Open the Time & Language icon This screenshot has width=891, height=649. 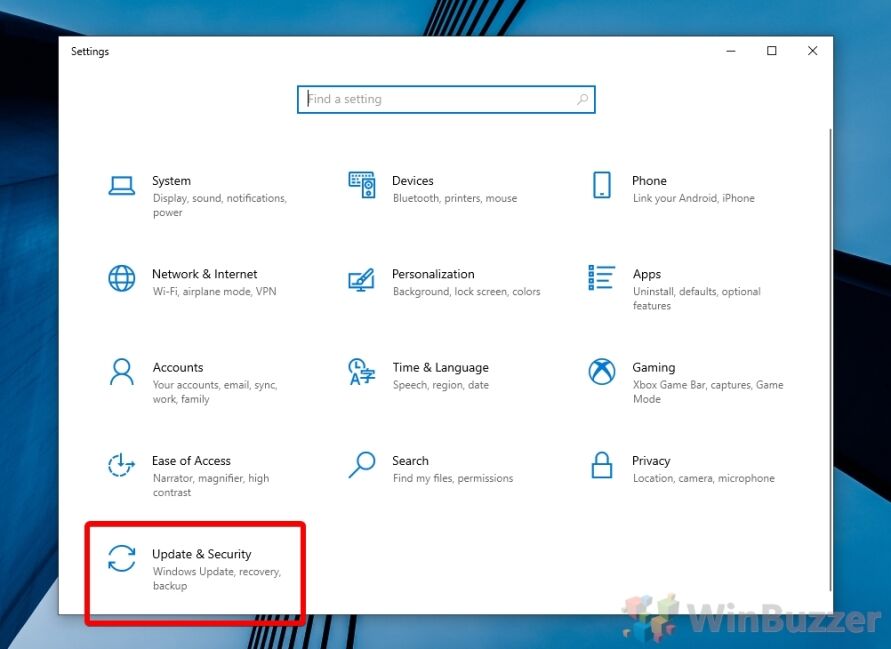point(361,372)
